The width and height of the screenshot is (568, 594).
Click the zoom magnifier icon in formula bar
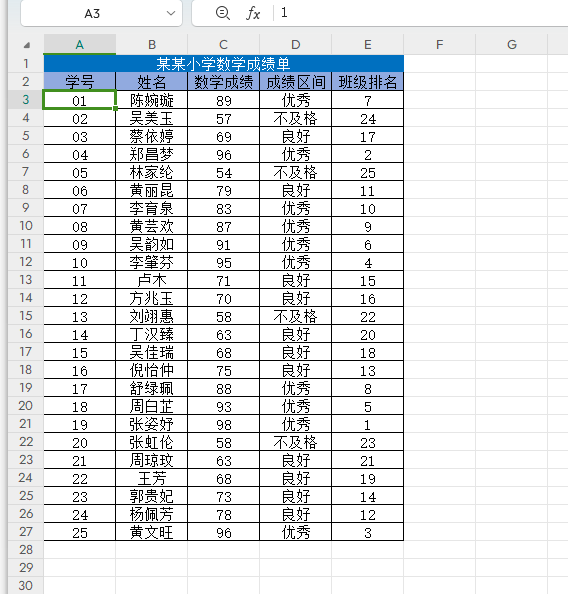(x=222, y=13)
